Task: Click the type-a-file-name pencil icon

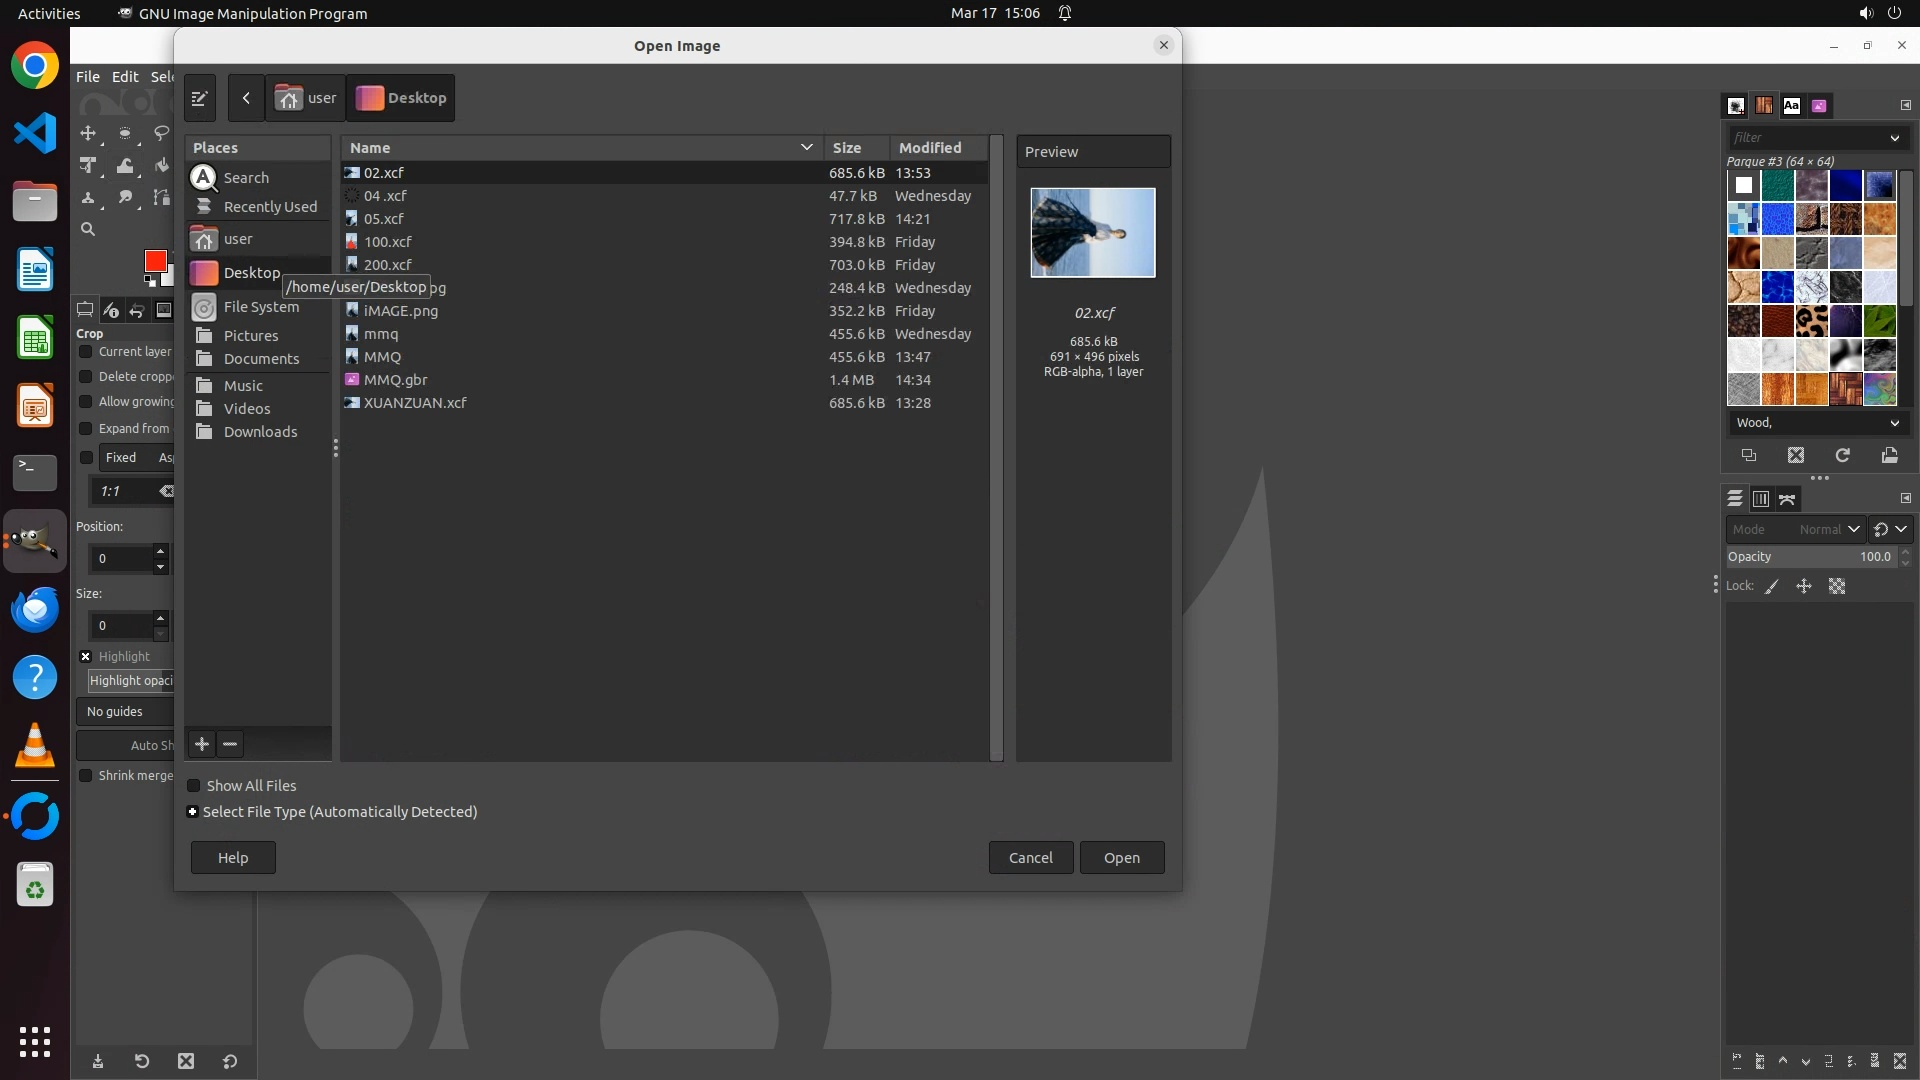Action: point(199,98)
